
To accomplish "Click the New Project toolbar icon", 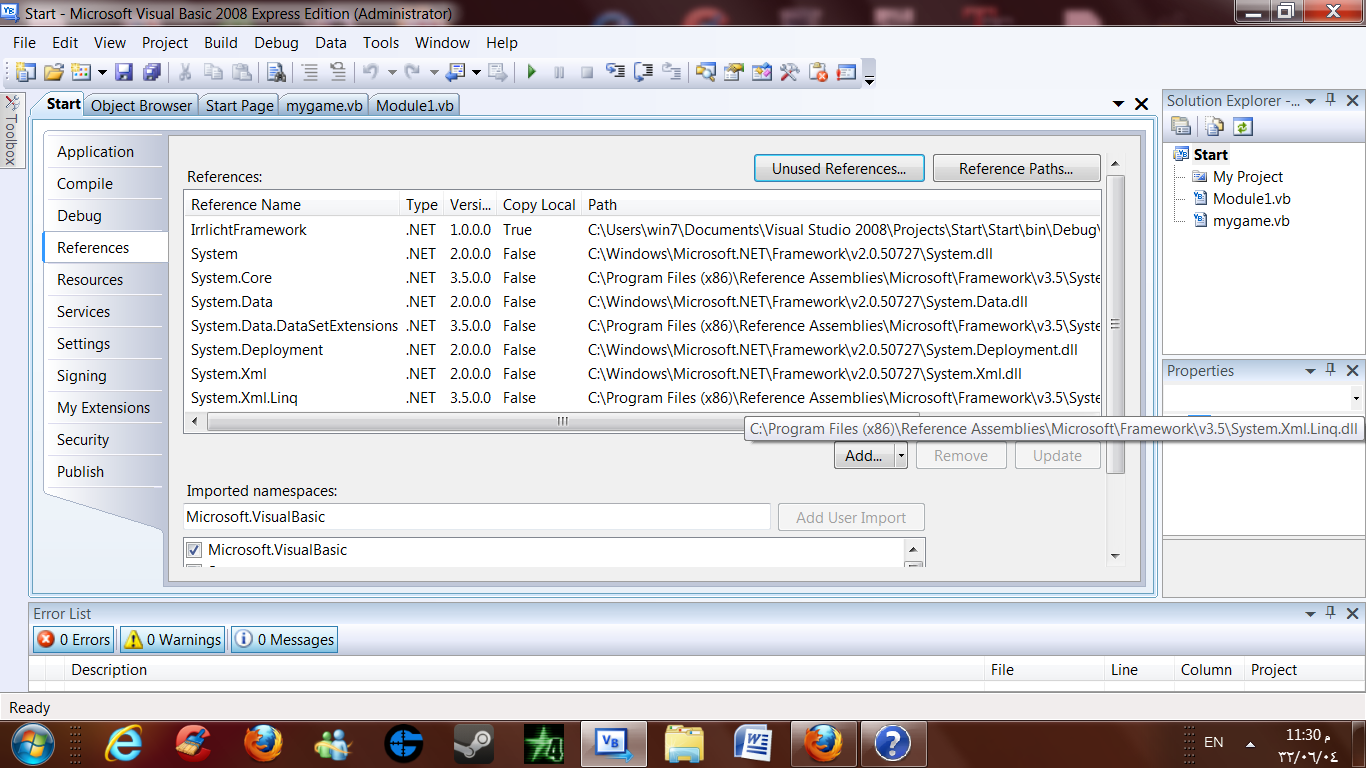I will click(x=25, y=72).
